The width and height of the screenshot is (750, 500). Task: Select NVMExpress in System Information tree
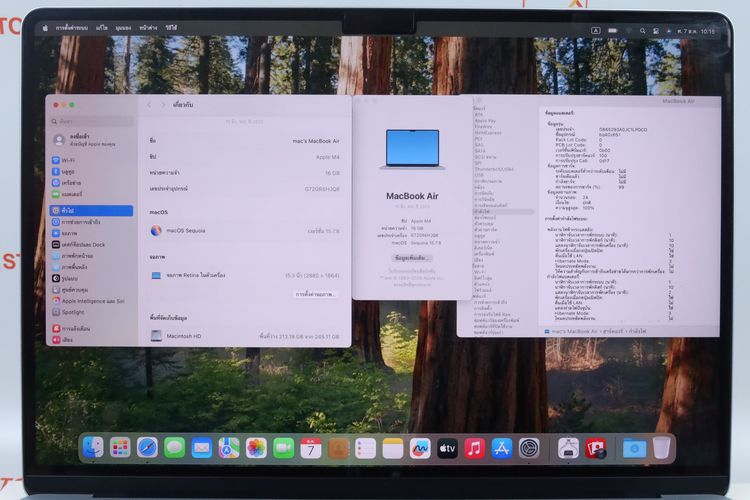(x=488, y=133)
